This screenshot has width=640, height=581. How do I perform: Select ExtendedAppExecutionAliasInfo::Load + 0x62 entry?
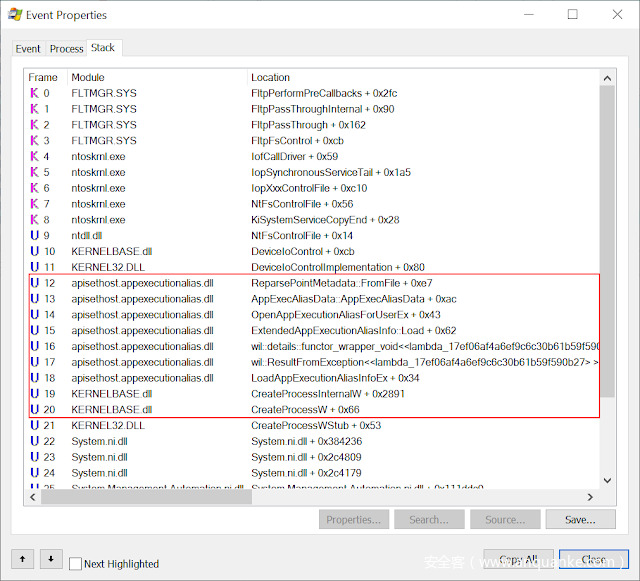pos(354,330)
